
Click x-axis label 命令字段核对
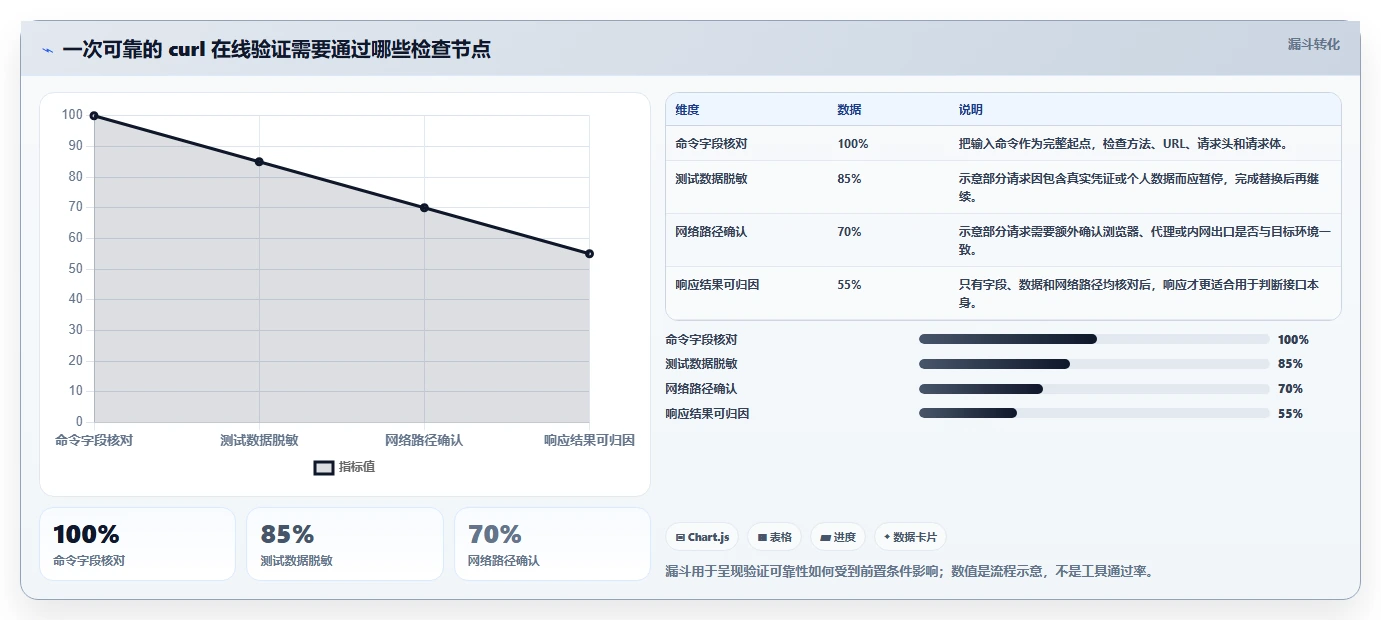click(x=94, y=440)
